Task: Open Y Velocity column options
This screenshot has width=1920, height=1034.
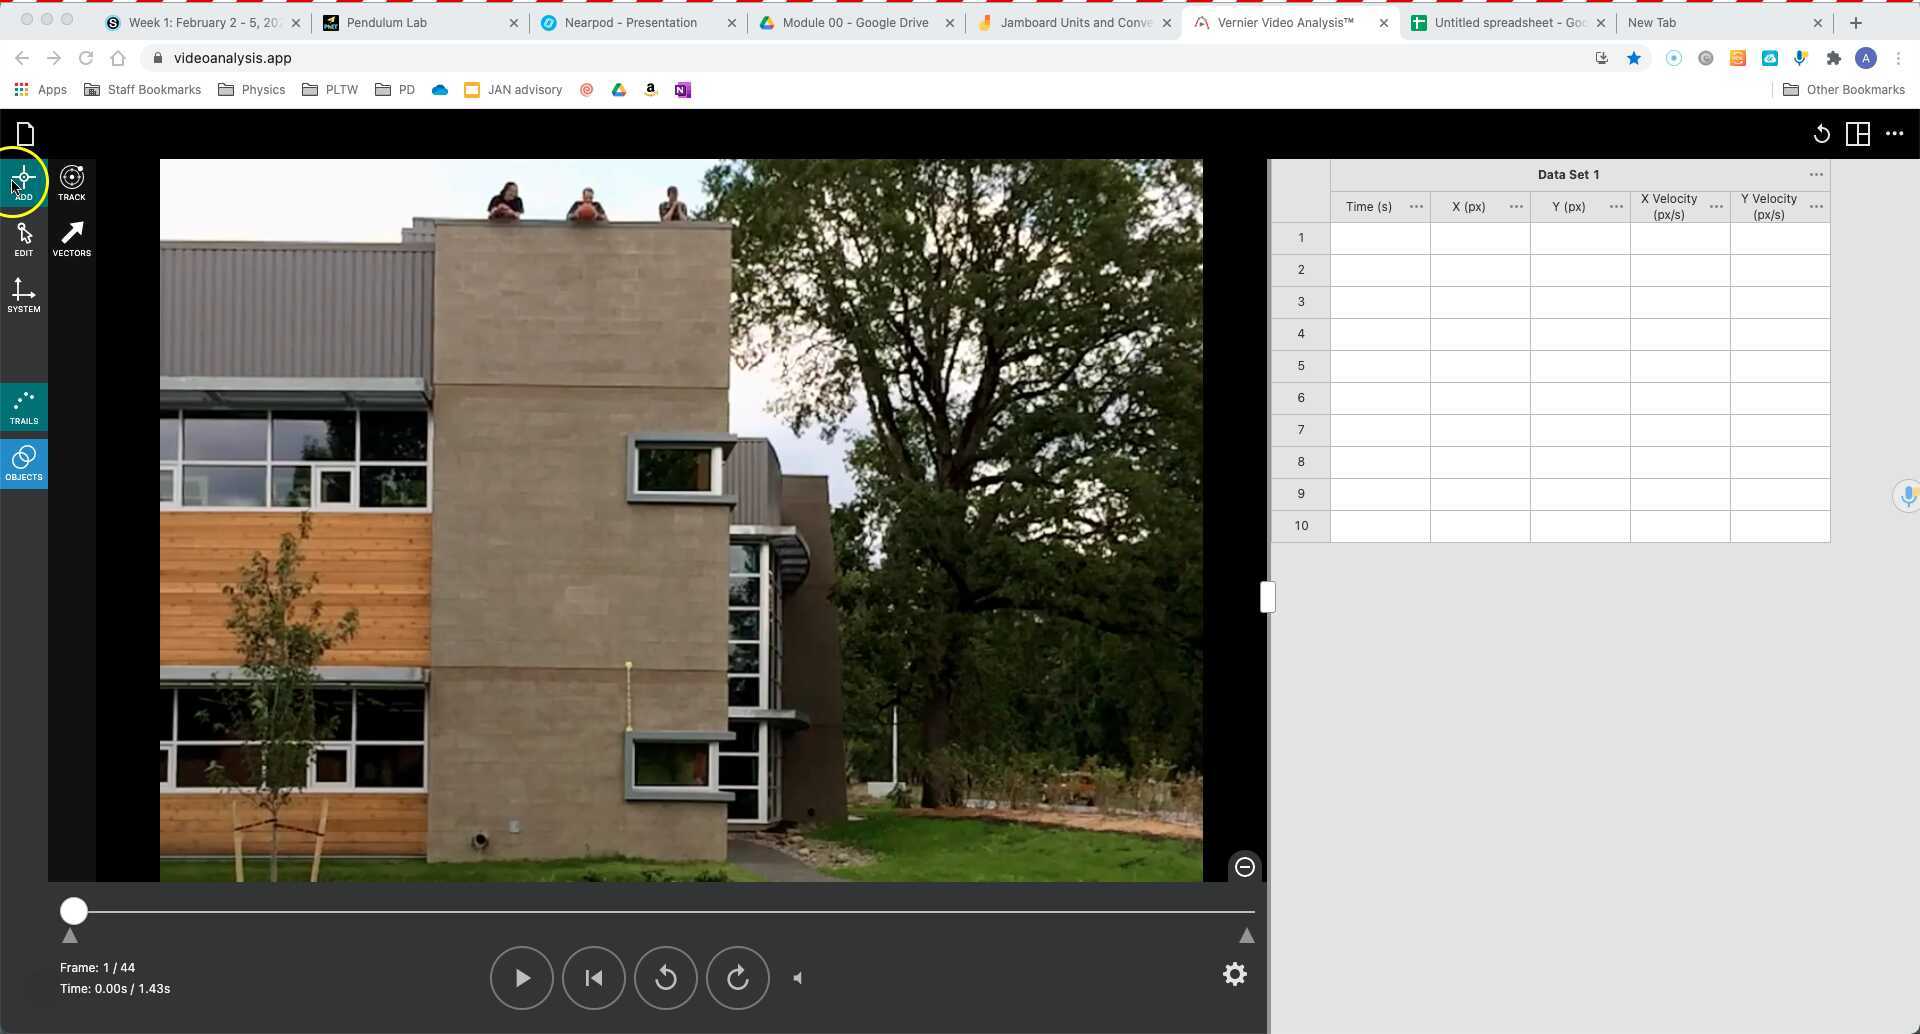Action: click(1815, 207)
